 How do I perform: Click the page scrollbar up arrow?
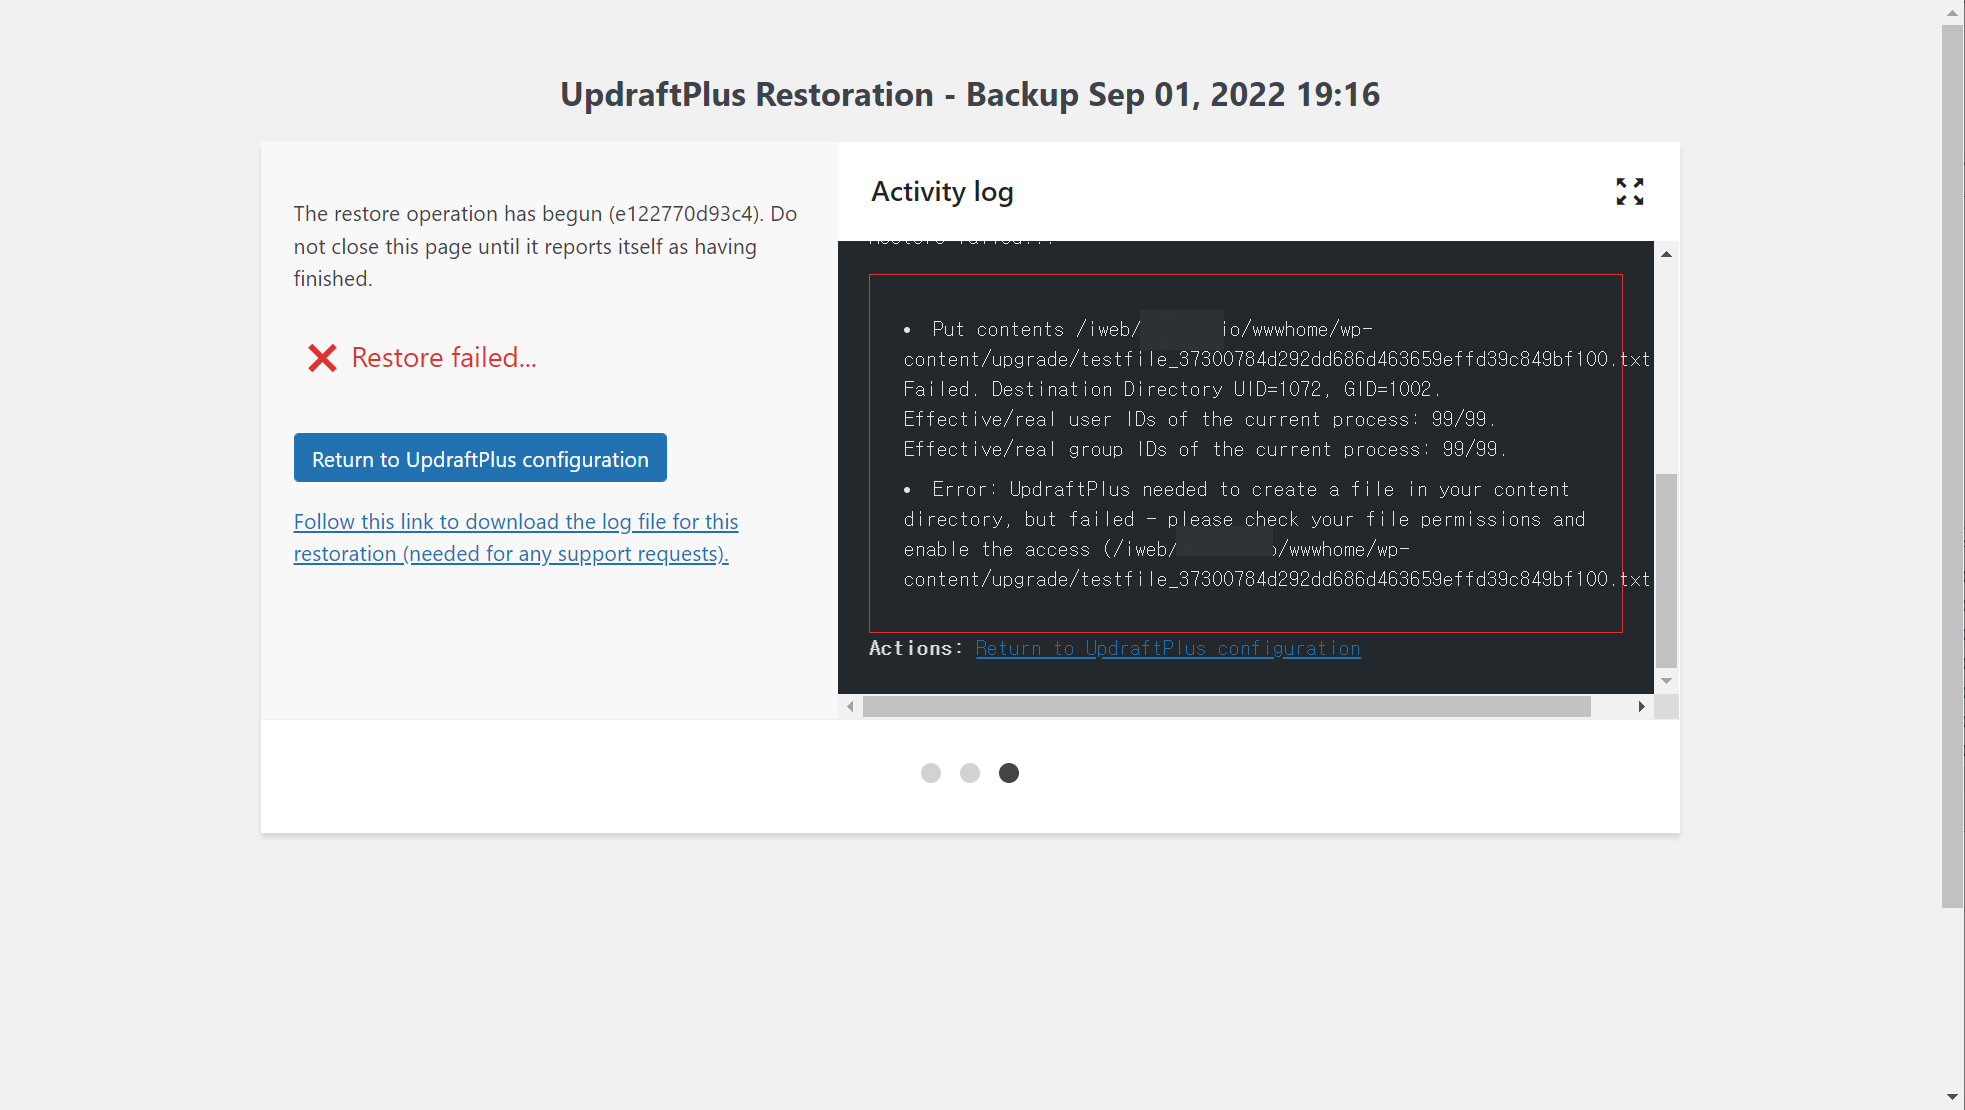click(1952, 12)
